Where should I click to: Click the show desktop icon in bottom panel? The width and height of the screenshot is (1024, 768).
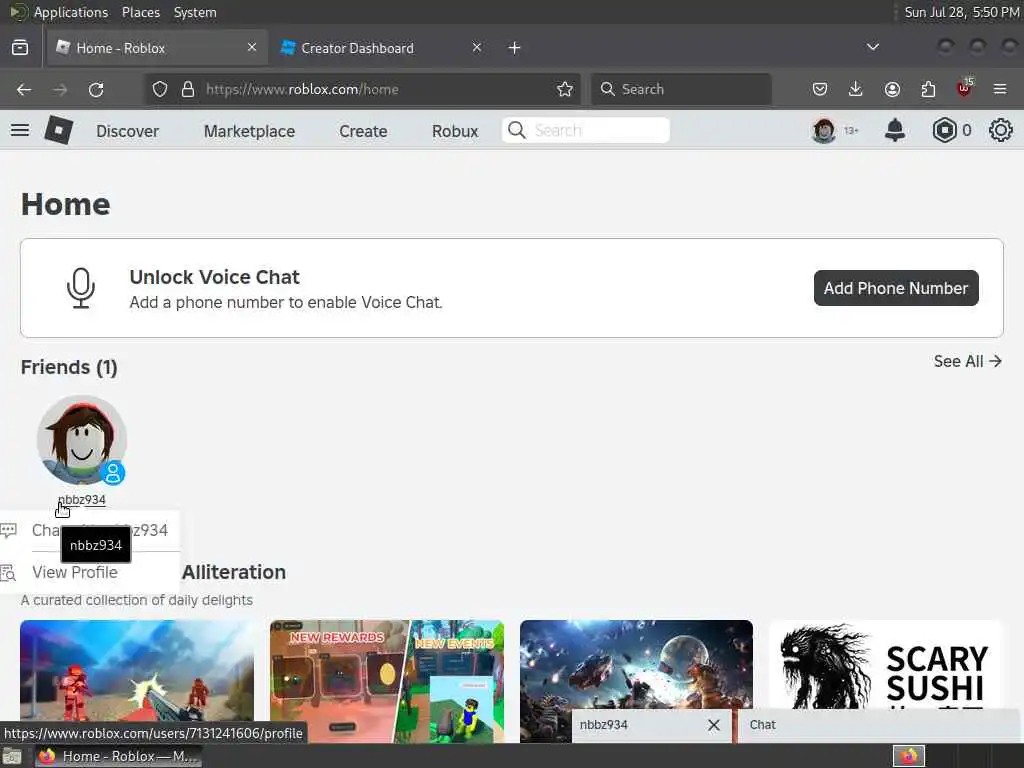click(x=12, y=758)
